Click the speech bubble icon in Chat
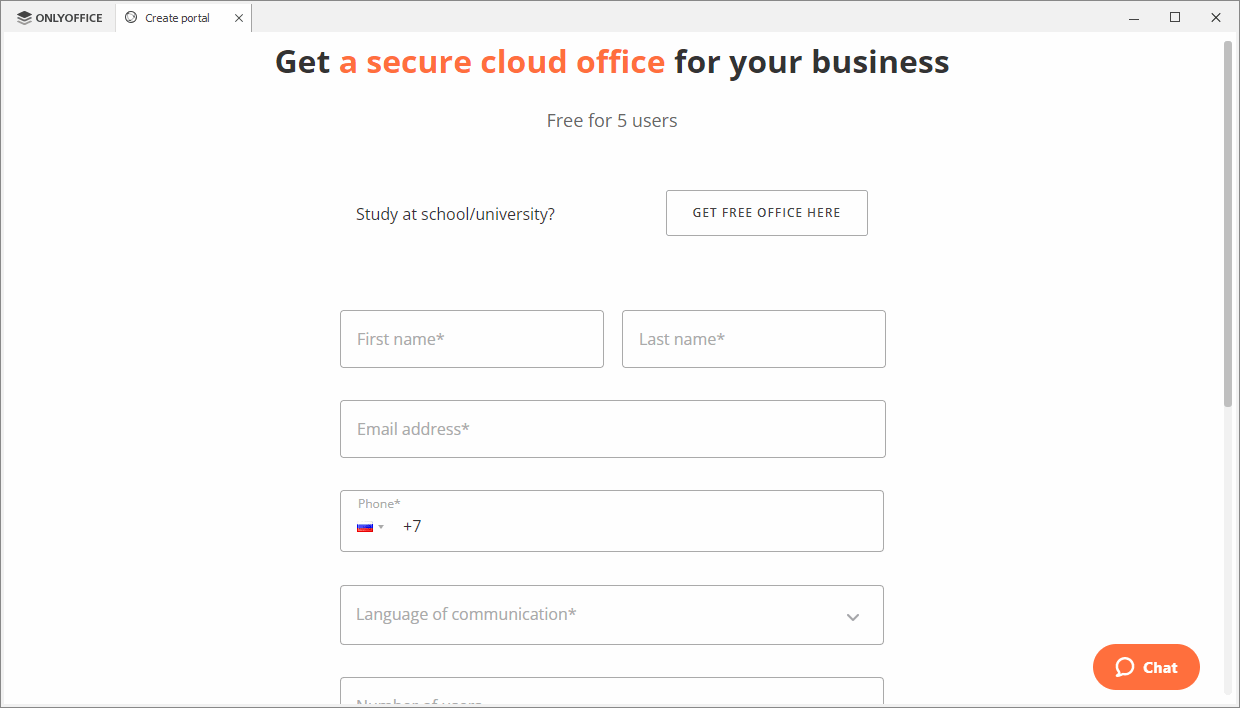Viewport: 1240px width, 708px height. (x=1125, y=667)
